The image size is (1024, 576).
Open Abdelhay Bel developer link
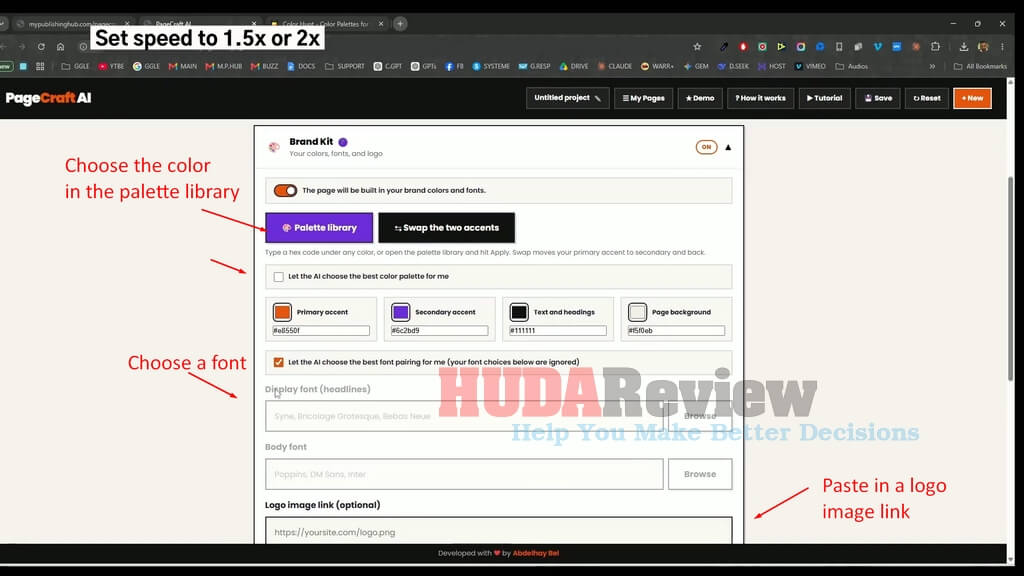536,553
